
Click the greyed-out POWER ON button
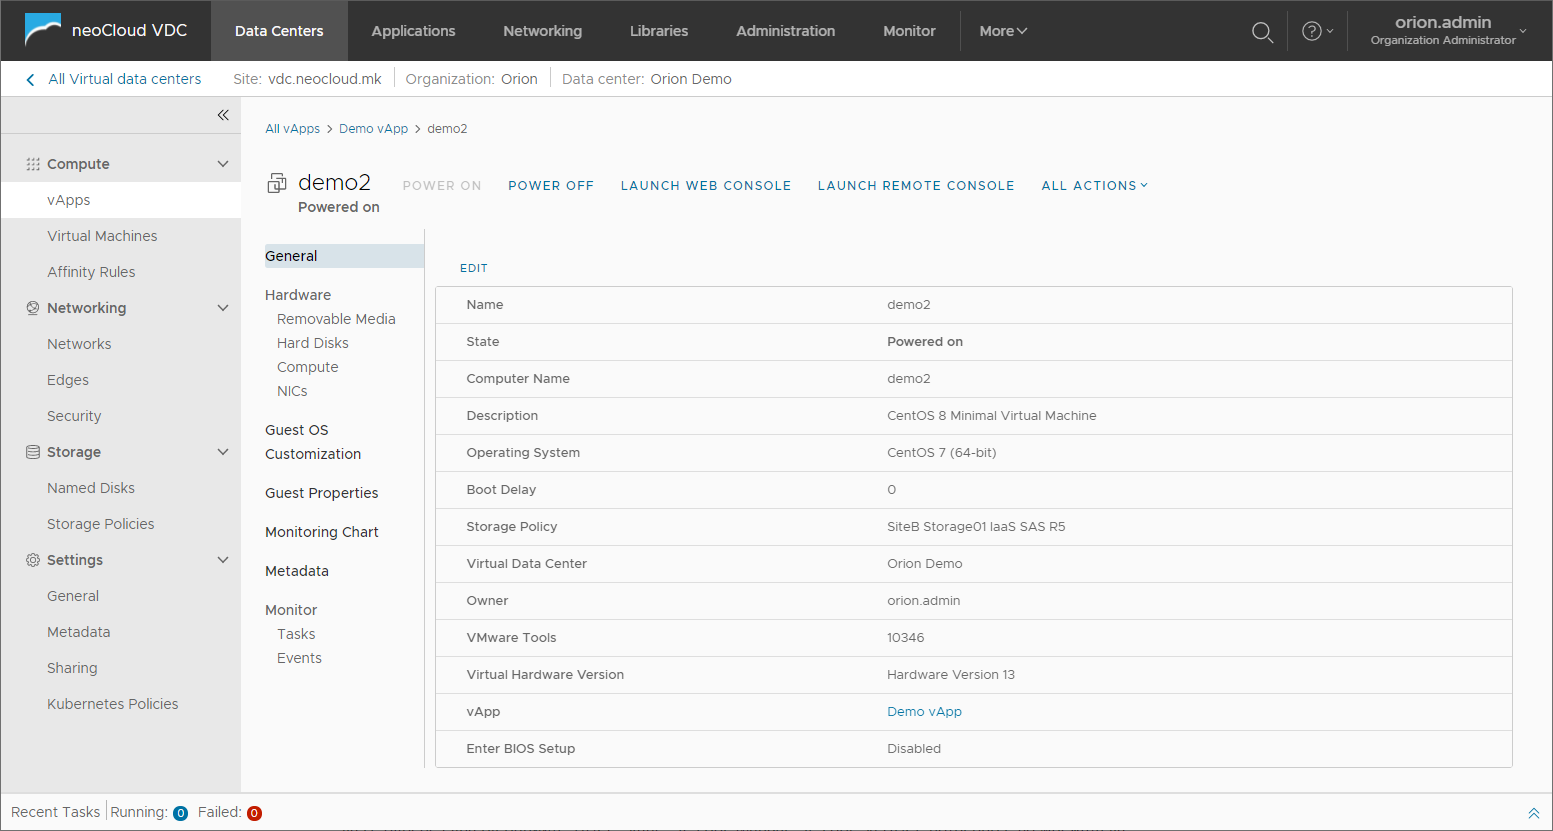(442, 186)
